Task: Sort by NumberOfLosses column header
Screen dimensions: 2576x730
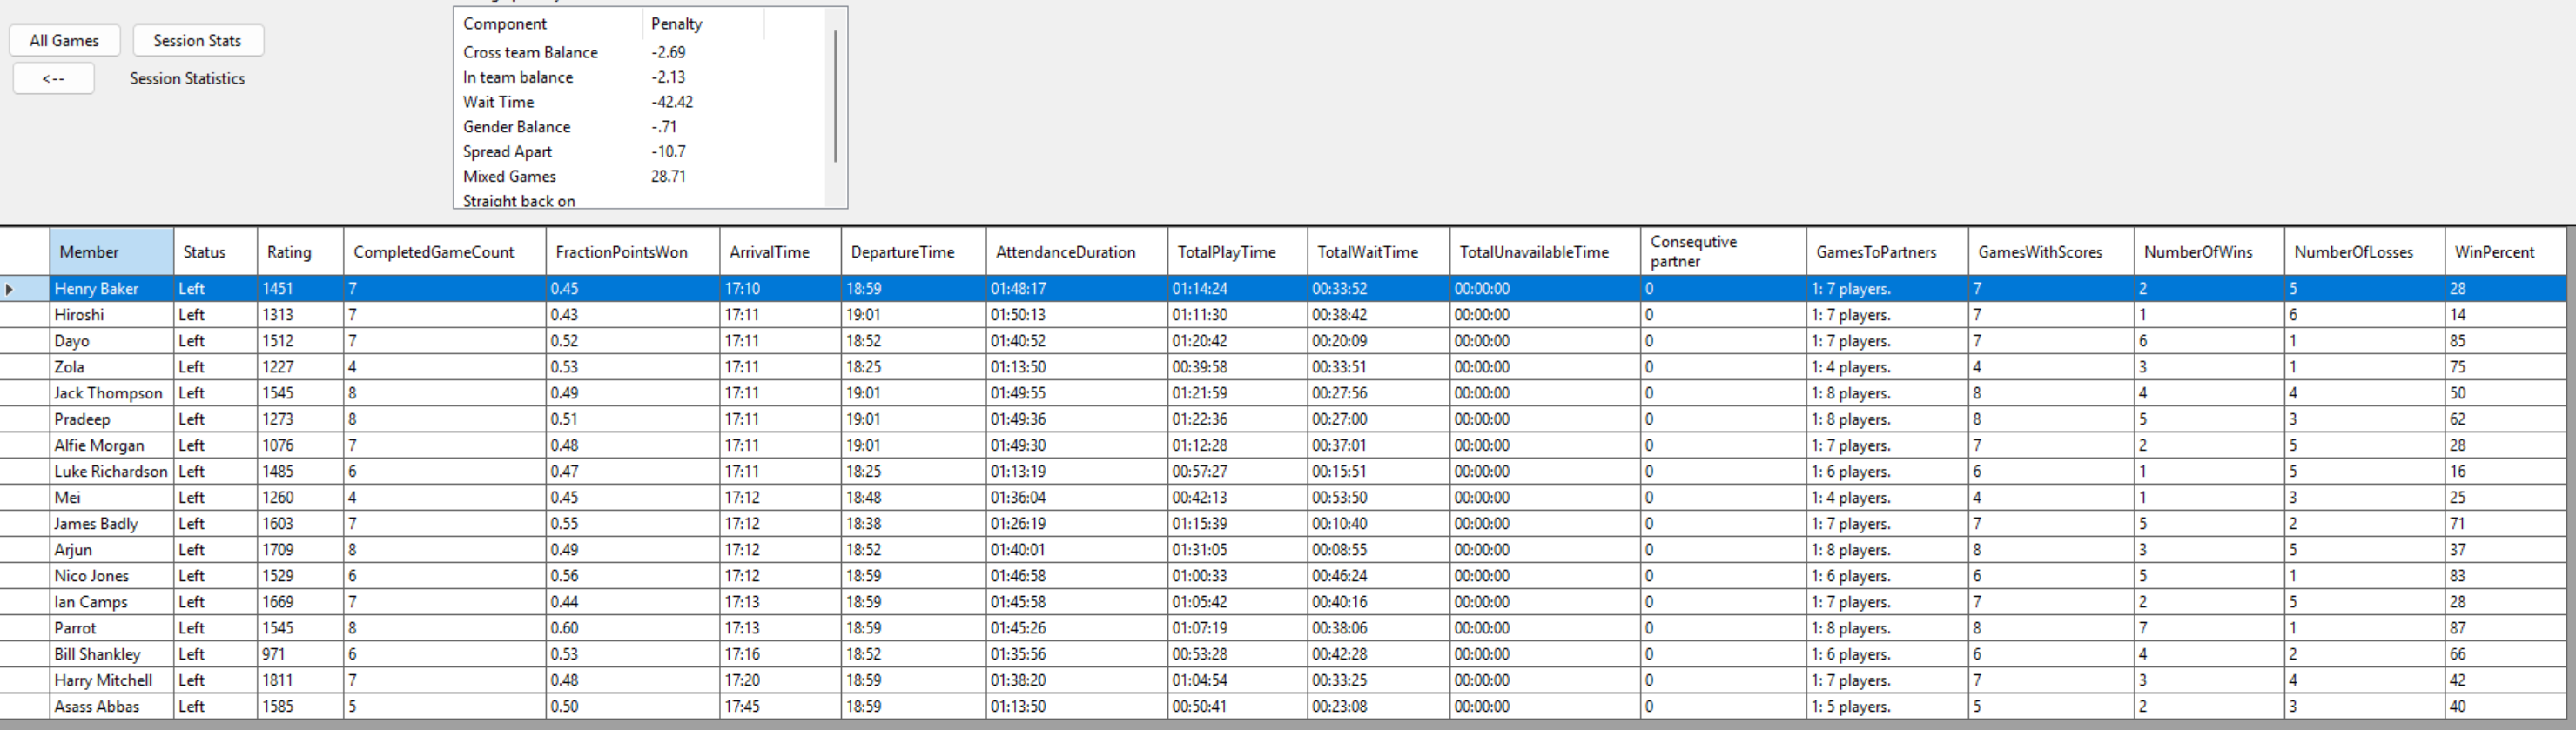Action: (x=2364, y=252)
